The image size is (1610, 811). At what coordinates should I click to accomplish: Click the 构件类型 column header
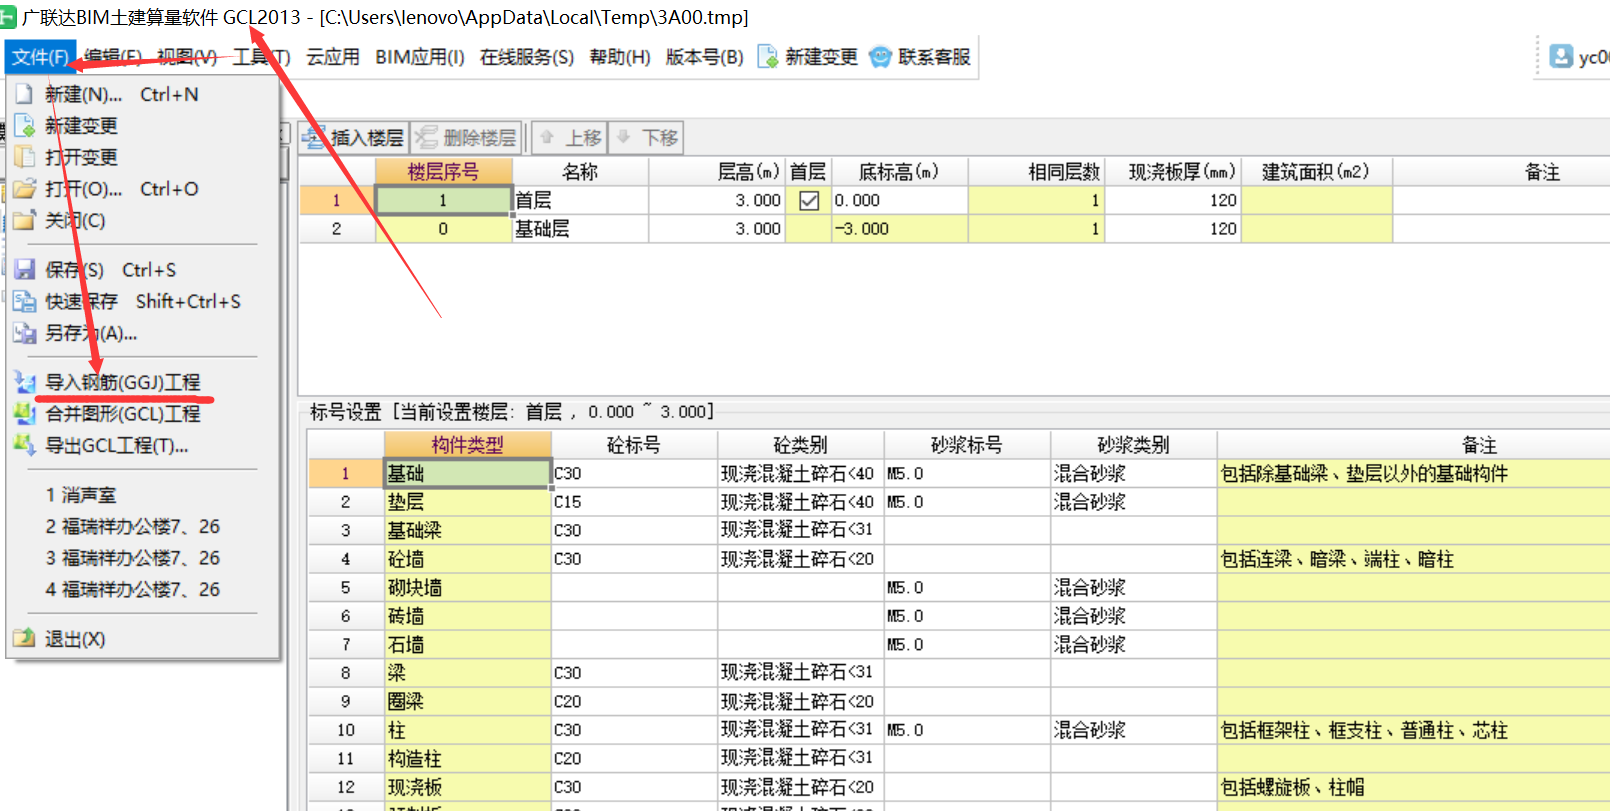pyautogui.click(x=467, y=445)
